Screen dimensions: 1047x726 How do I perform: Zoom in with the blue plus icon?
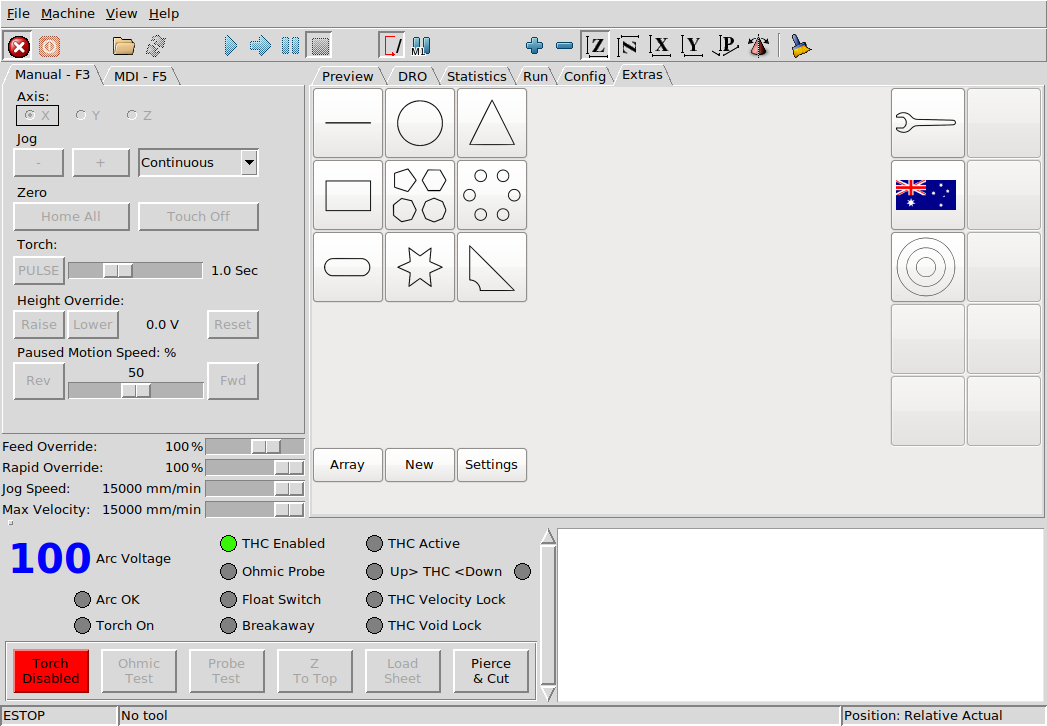point(534,46)
